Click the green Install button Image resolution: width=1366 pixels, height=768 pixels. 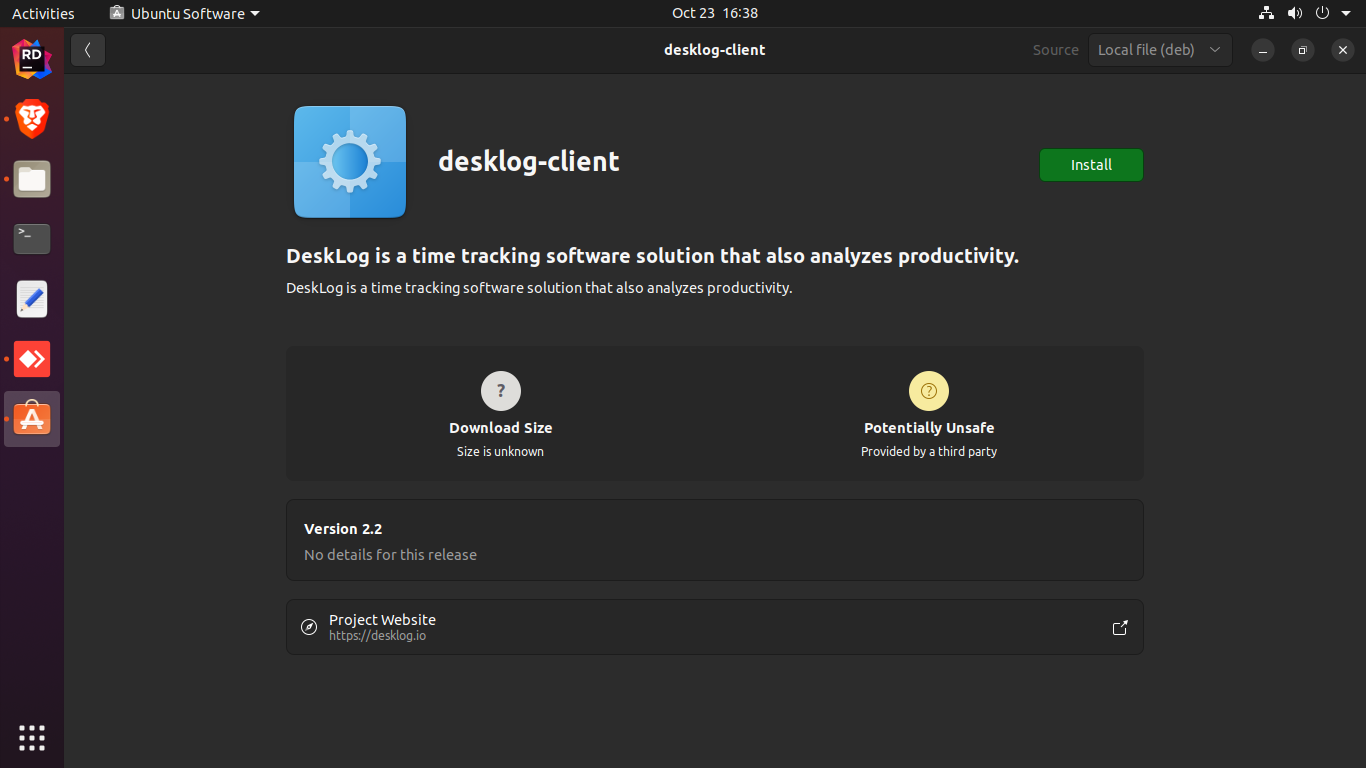coord(1091,165)
